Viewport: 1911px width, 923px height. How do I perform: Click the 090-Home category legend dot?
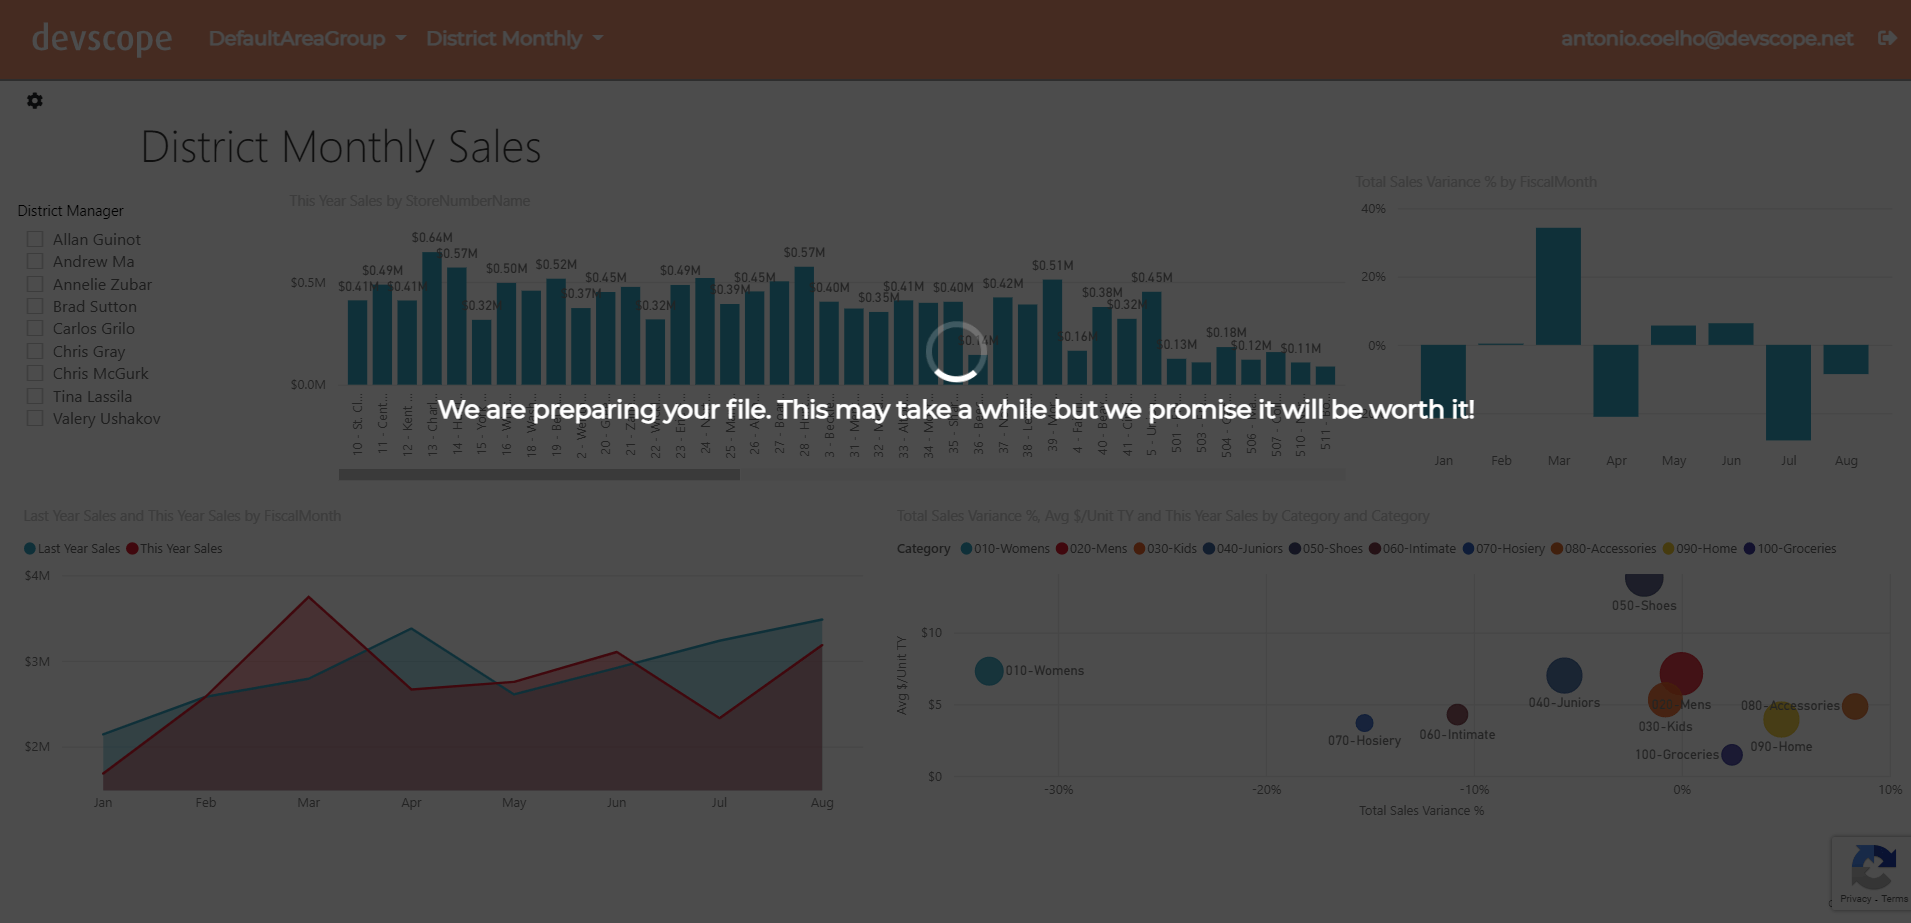point(1667,548)
